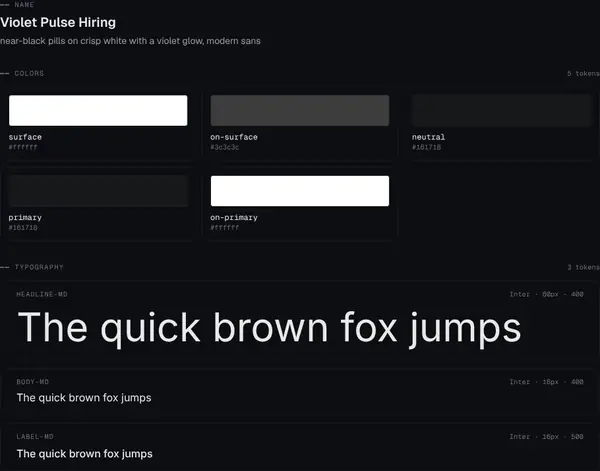The image size is (600, 471).
Task: Click the 'Violet Pulse Hiring' title
Action: (x=58, y=22)
